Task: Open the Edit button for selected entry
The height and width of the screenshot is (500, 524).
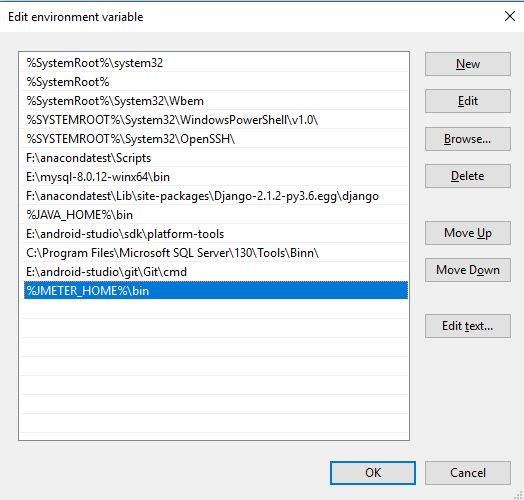Action: pyautogui.click(x=468, y=101)
